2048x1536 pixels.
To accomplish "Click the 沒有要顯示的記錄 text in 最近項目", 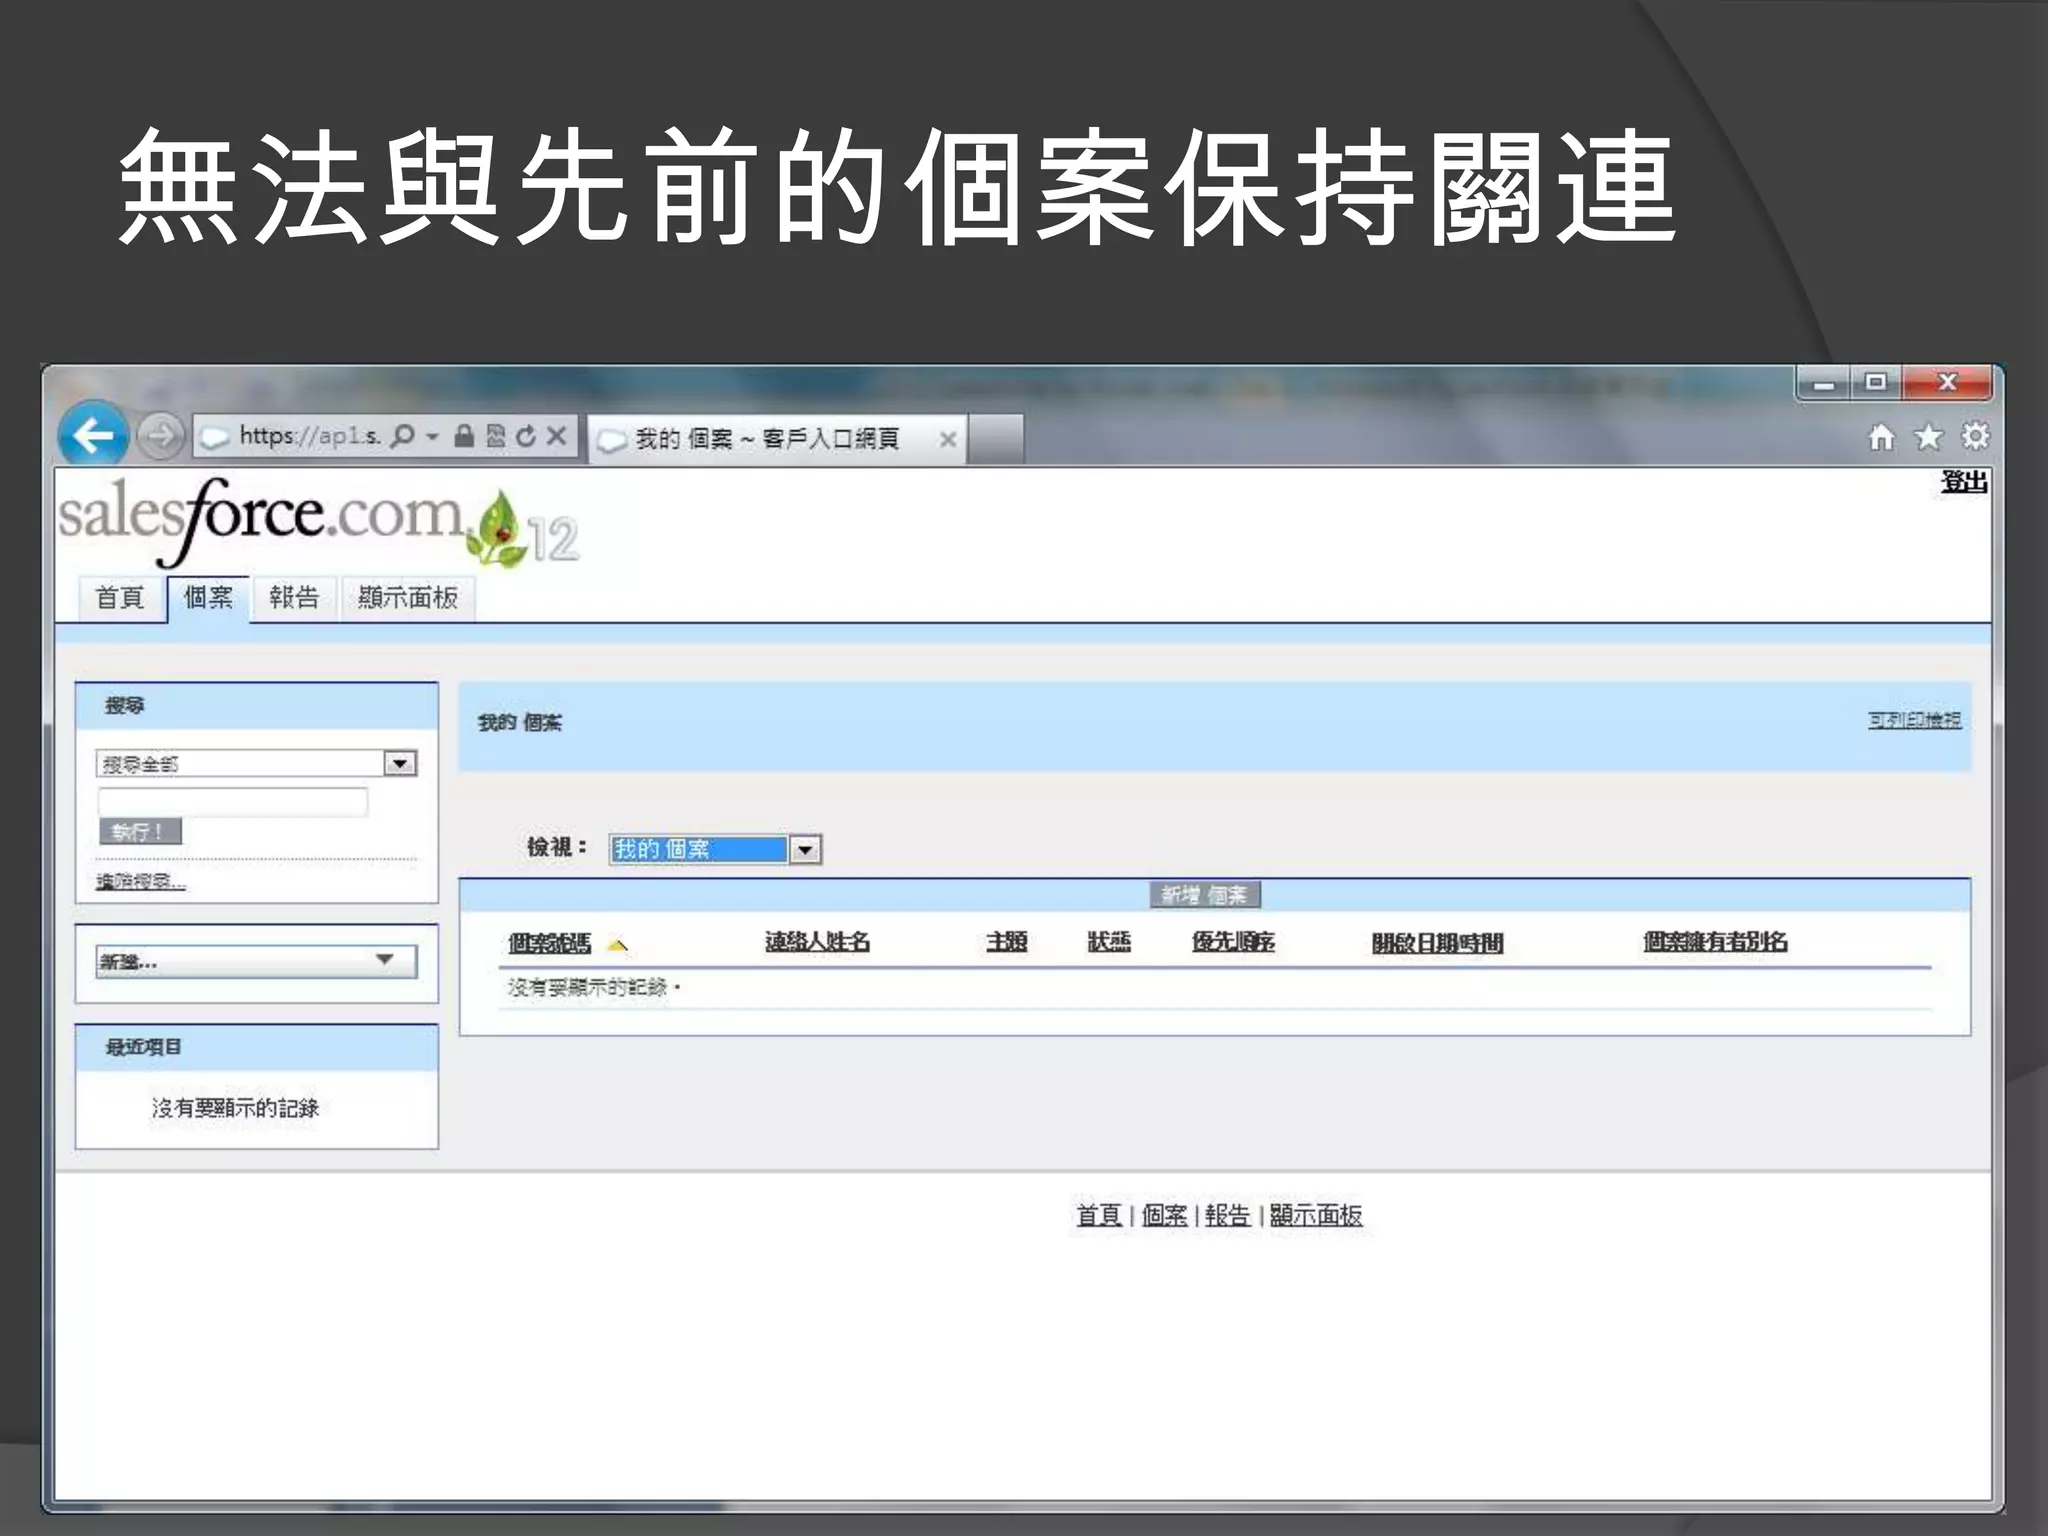I will coord(235,1108).
